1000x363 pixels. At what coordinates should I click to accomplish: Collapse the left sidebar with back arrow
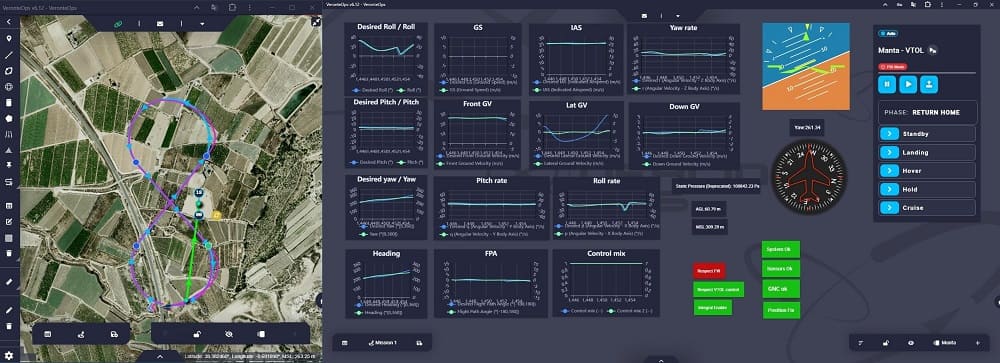pos(9,22)
